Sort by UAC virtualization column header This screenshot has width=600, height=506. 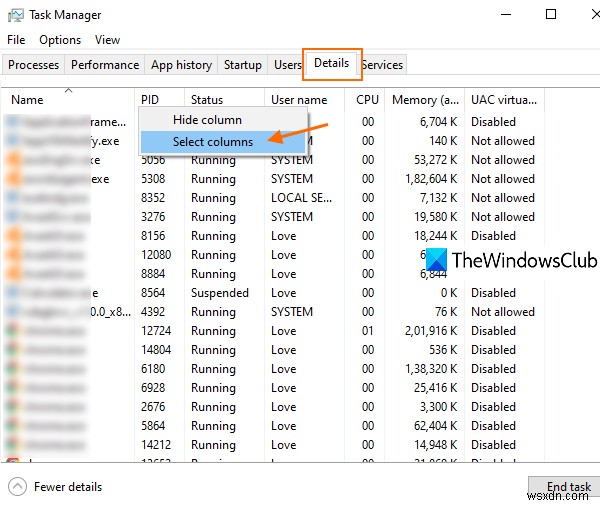504,100
